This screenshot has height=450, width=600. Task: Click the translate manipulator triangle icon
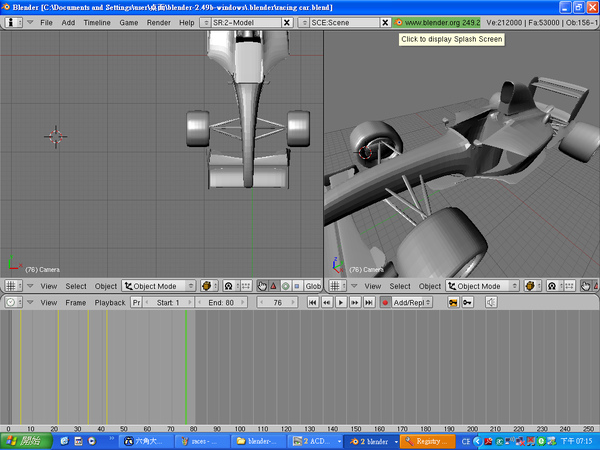pos(273,286)
